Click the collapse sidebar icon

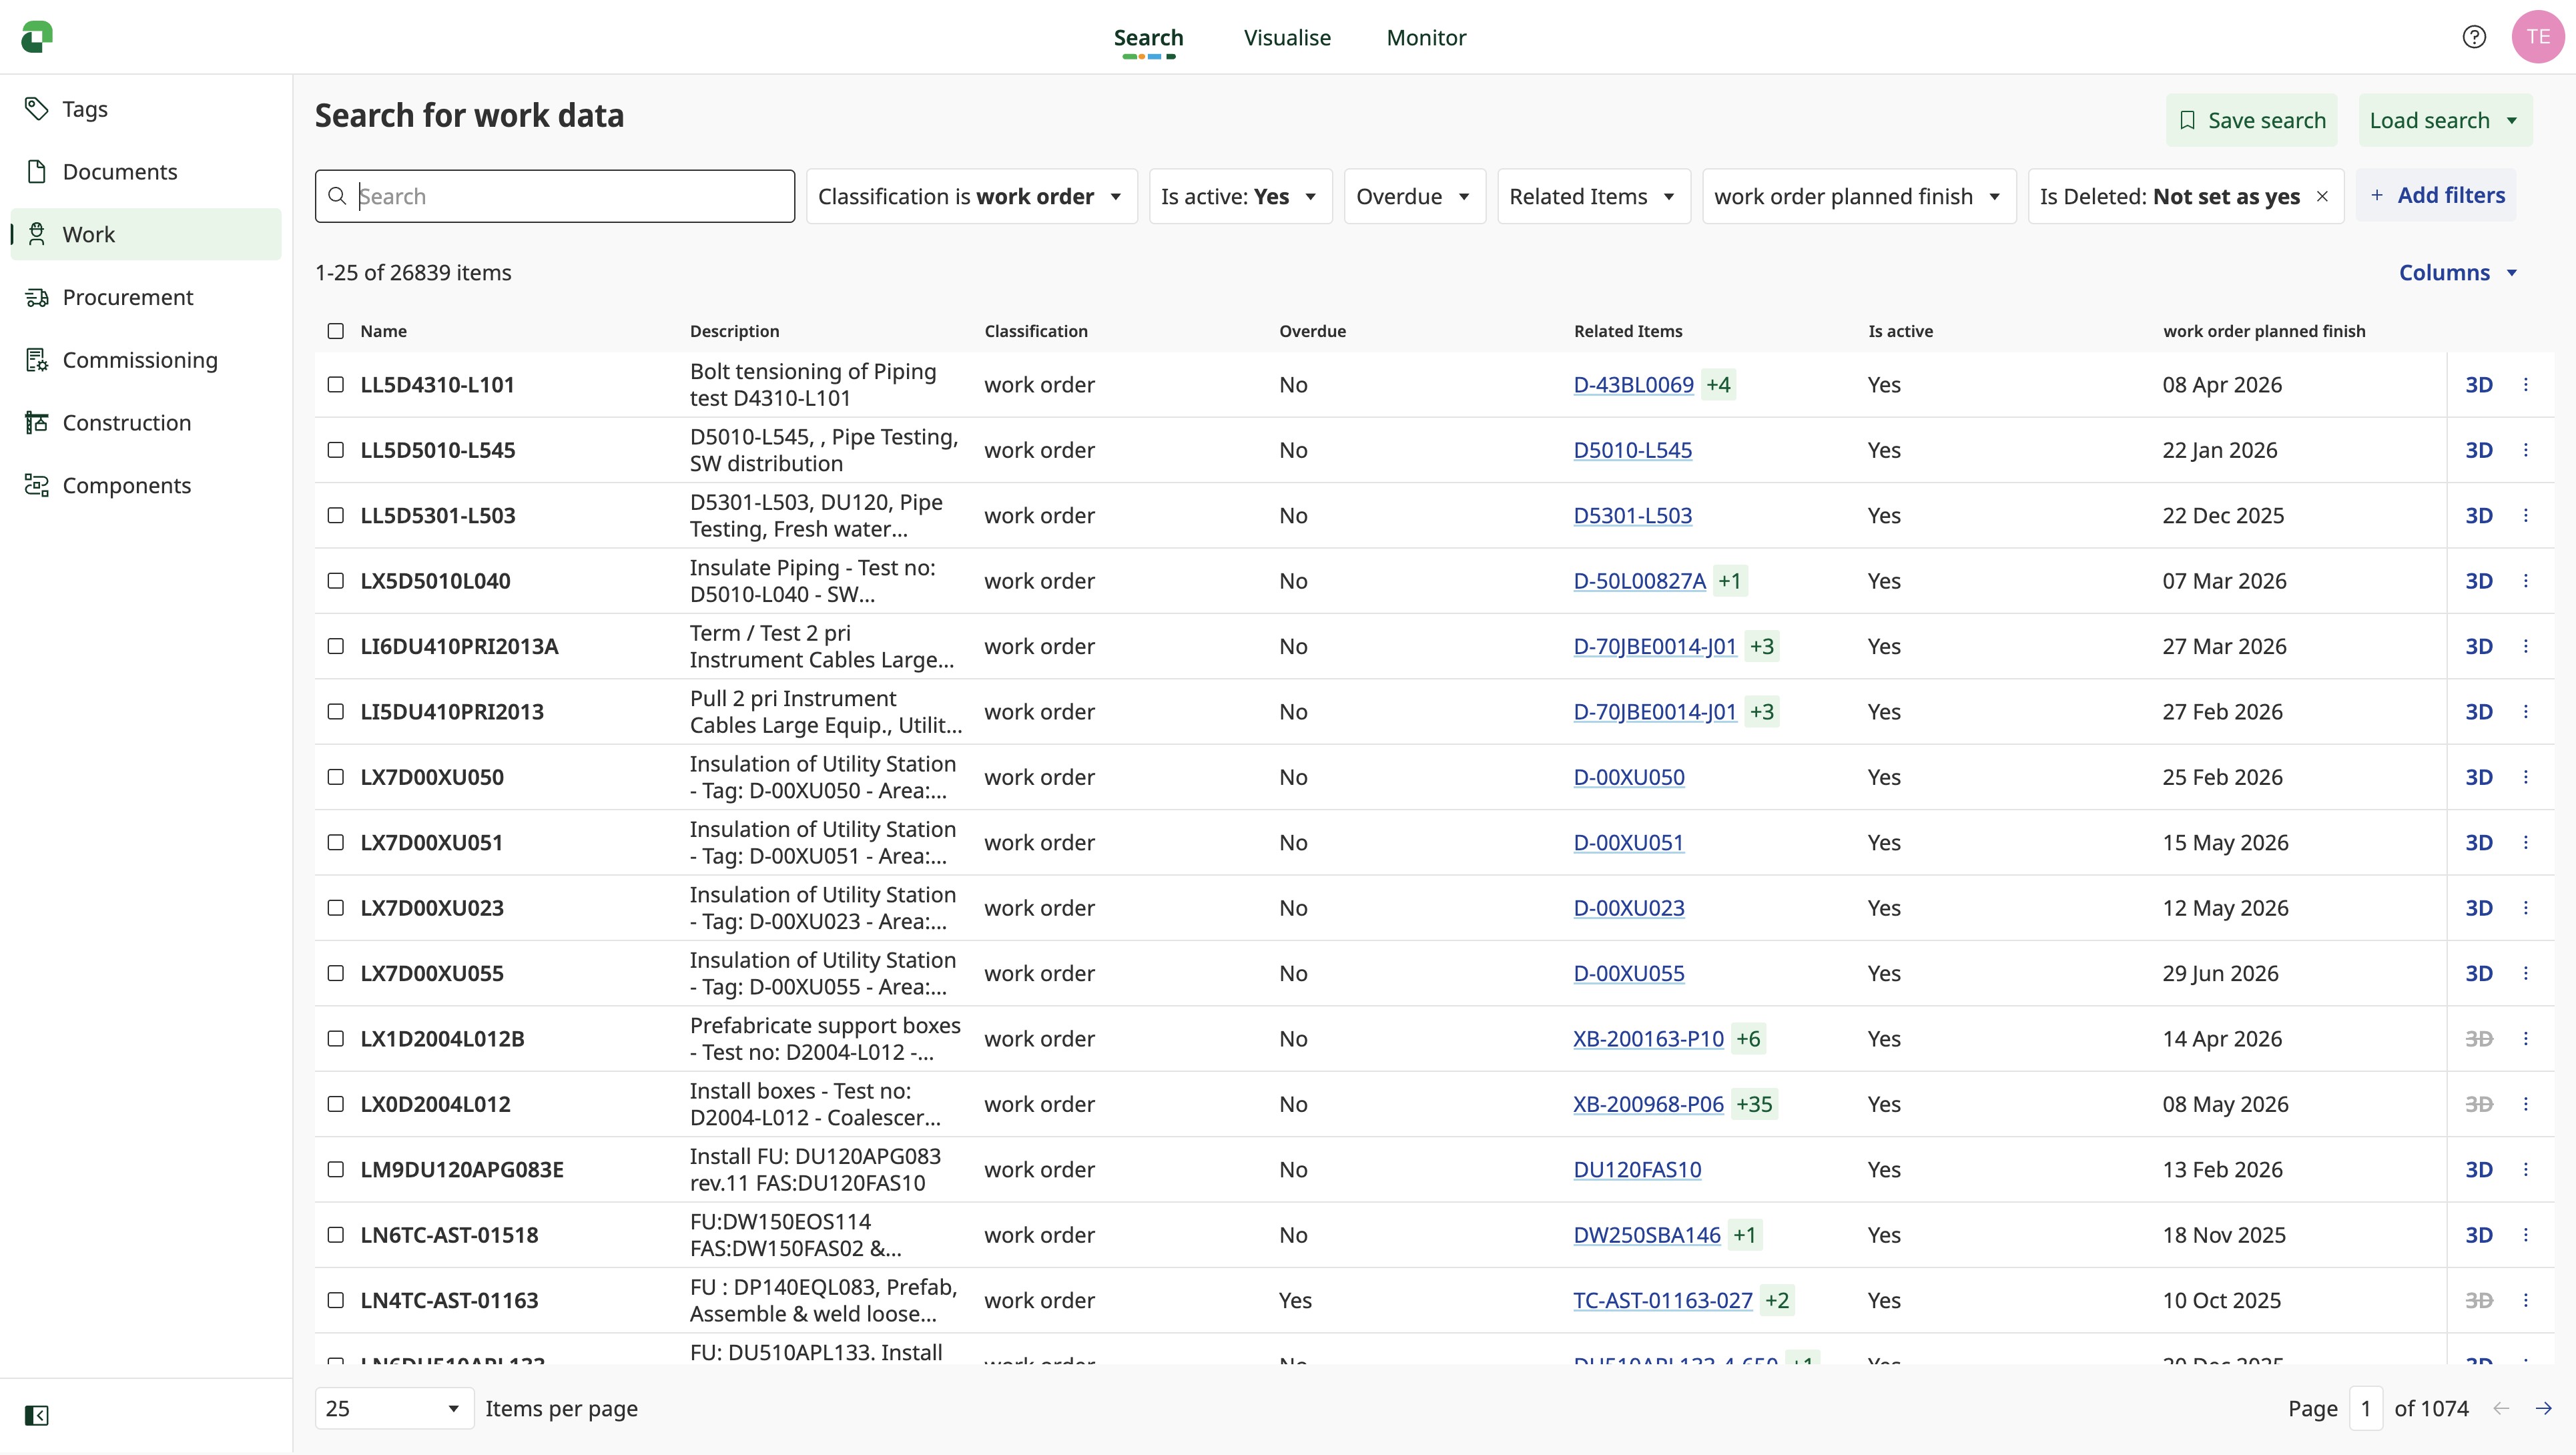tap(36, 1415)
